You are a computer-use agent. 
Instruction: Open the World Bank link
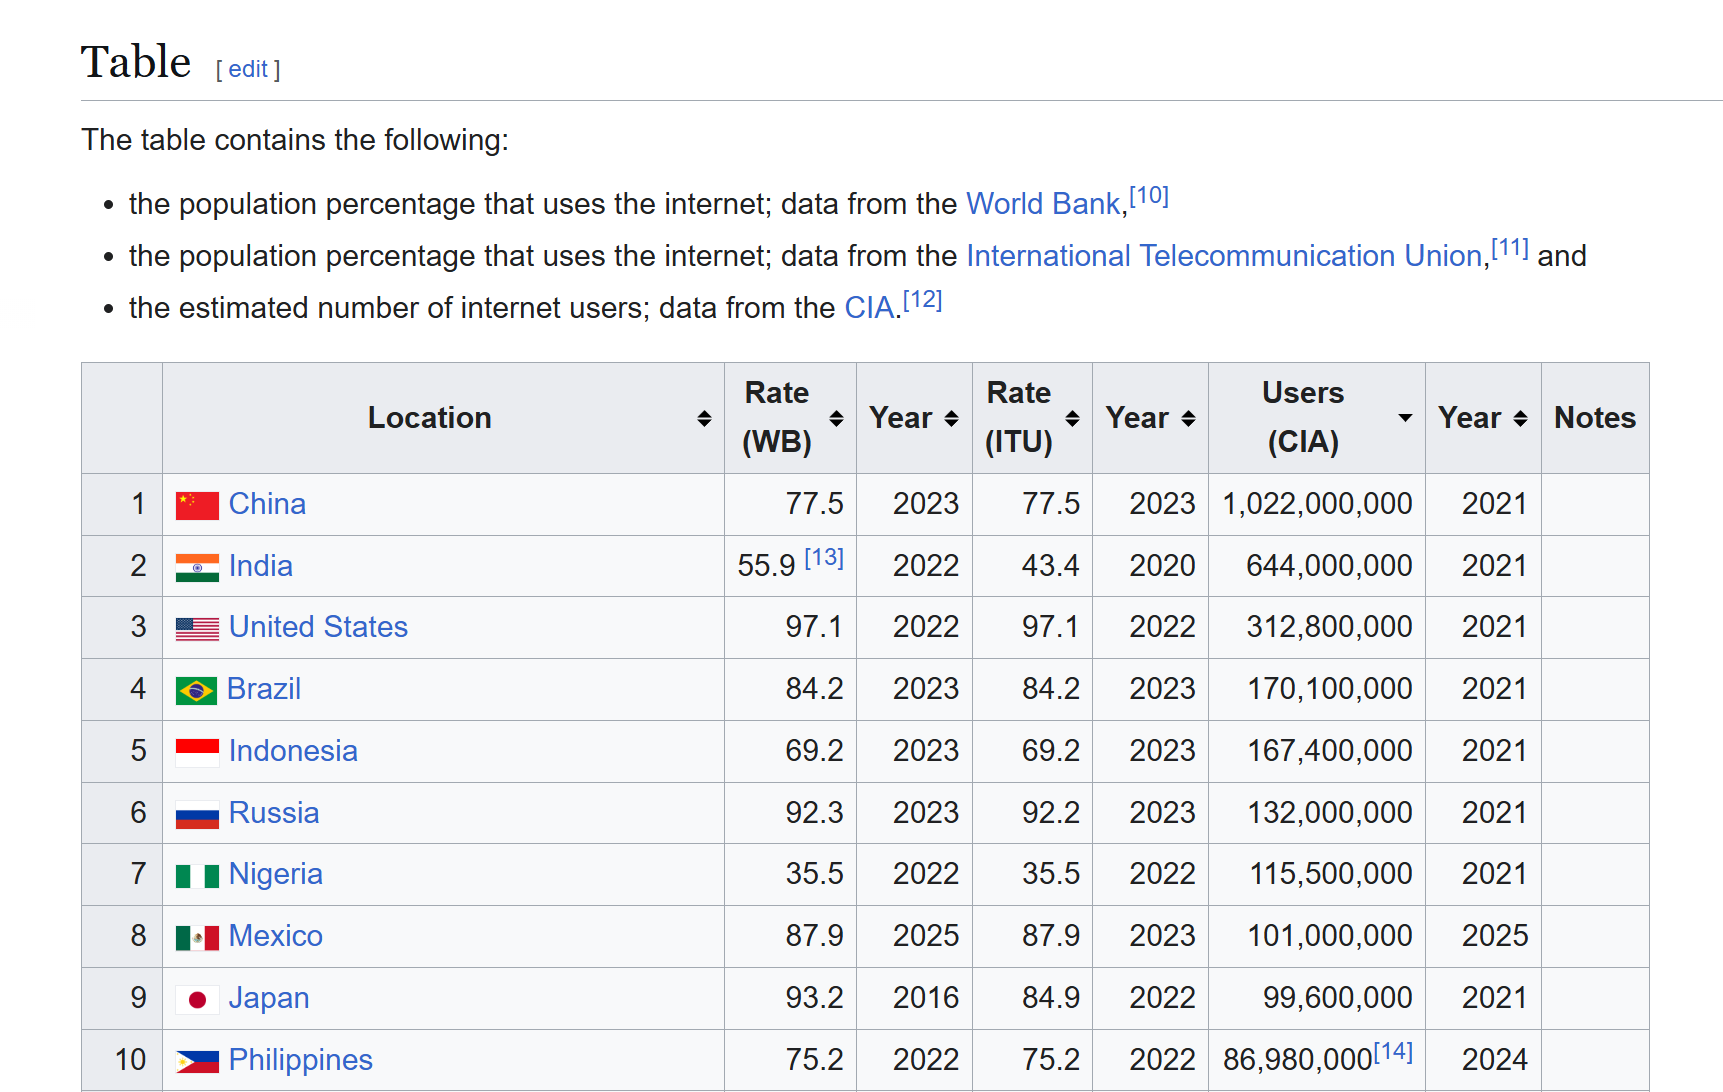point(1043,204)
